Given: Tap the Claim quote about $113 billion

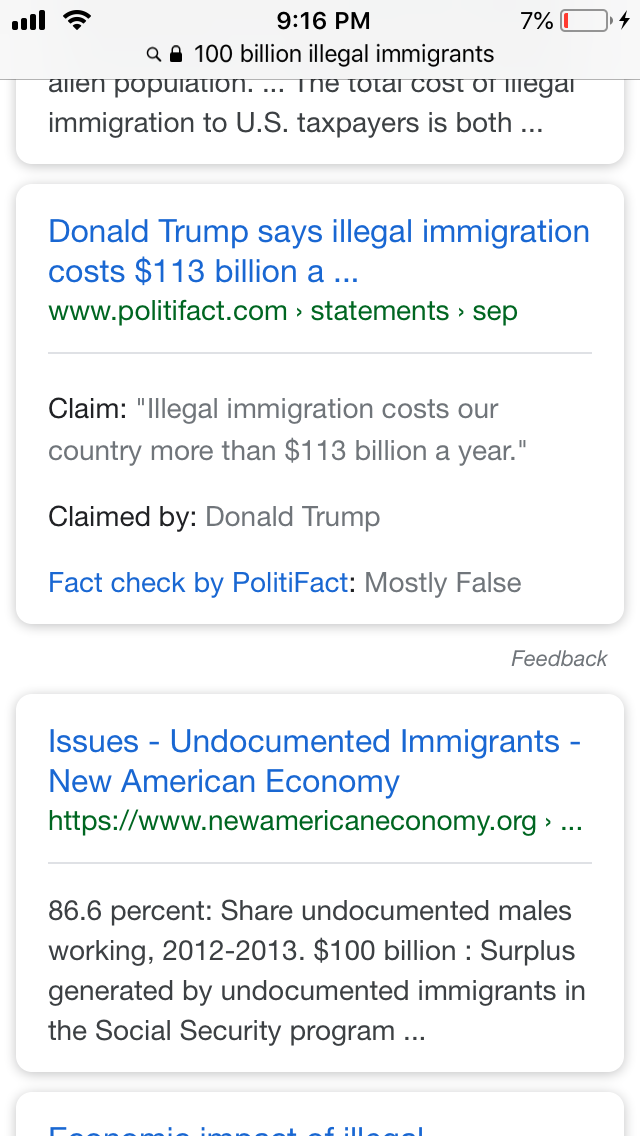Looking at the screenshot, I should 287,430.
